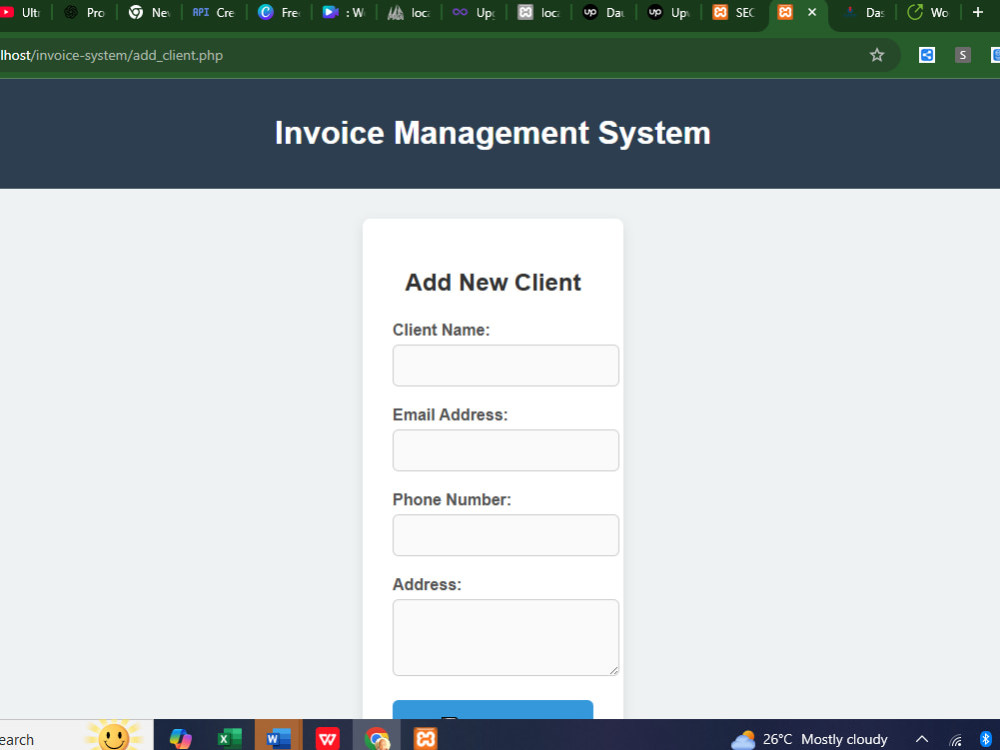Switch to the 'Dau' Upwork tab

coord(604,12)
